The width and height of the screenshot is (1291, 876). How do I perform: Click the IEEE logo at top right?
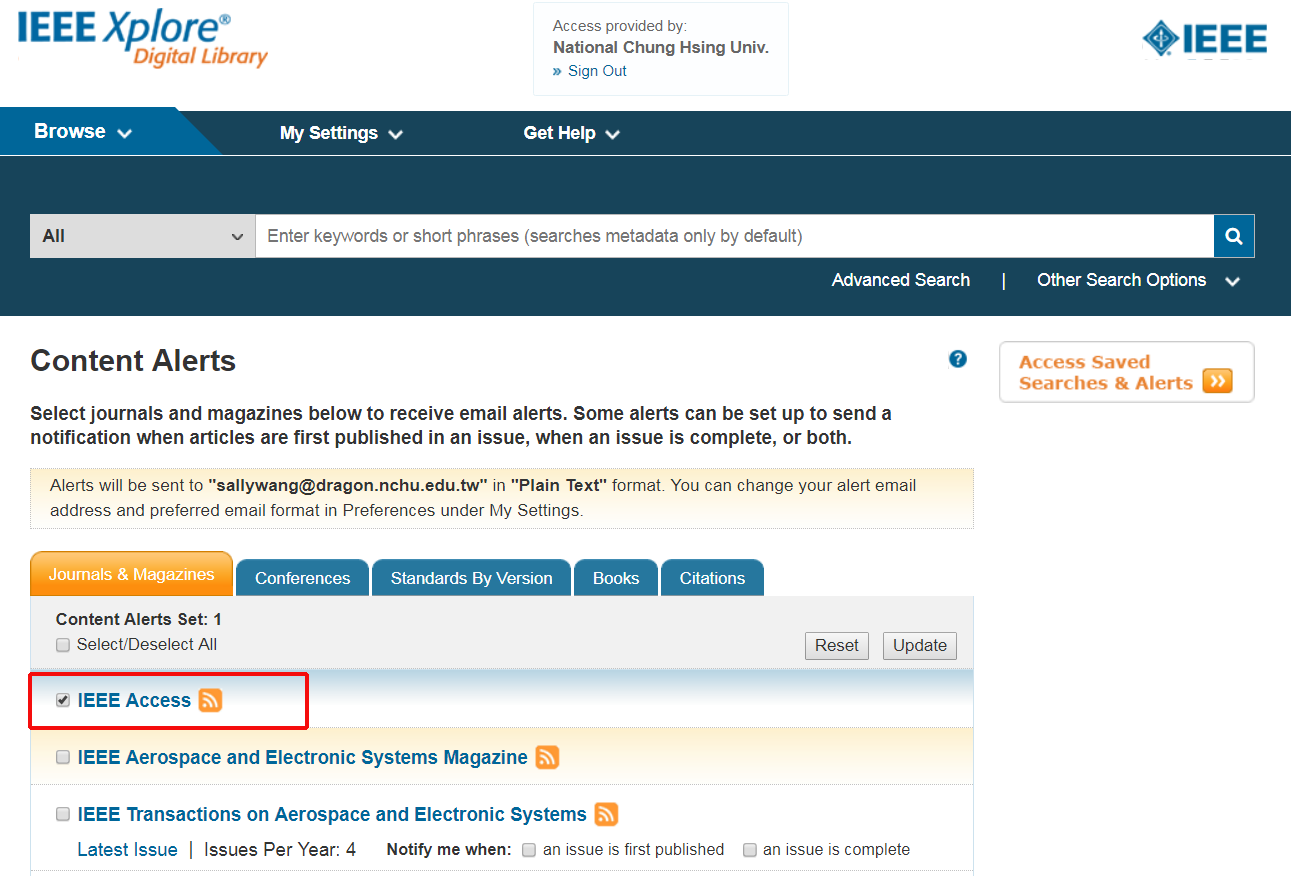point(1205,38)
